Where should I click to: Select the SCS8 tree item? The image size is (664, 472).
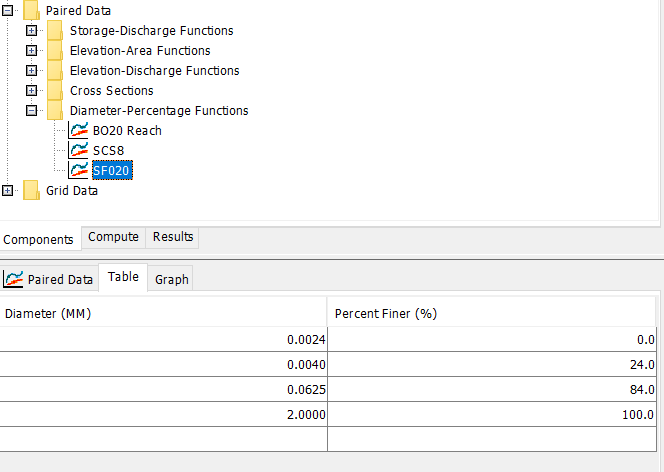pyautogui.click(x=108, y=150)
